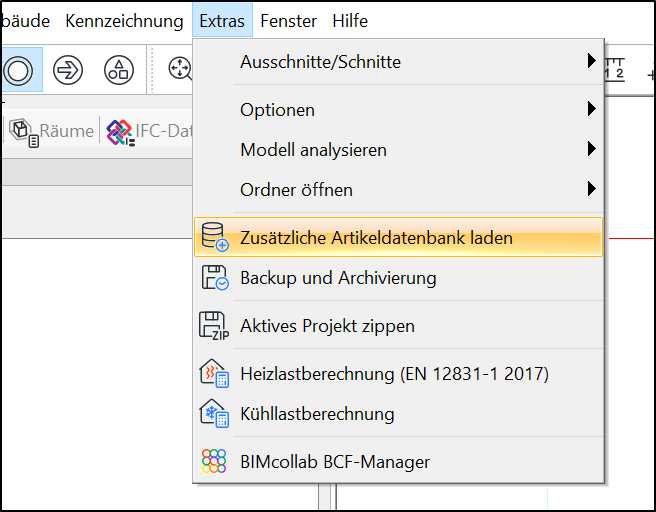Screen dimensions: 656x512
Task: Expand the Optionen submenu arrow
Action: 591,109
